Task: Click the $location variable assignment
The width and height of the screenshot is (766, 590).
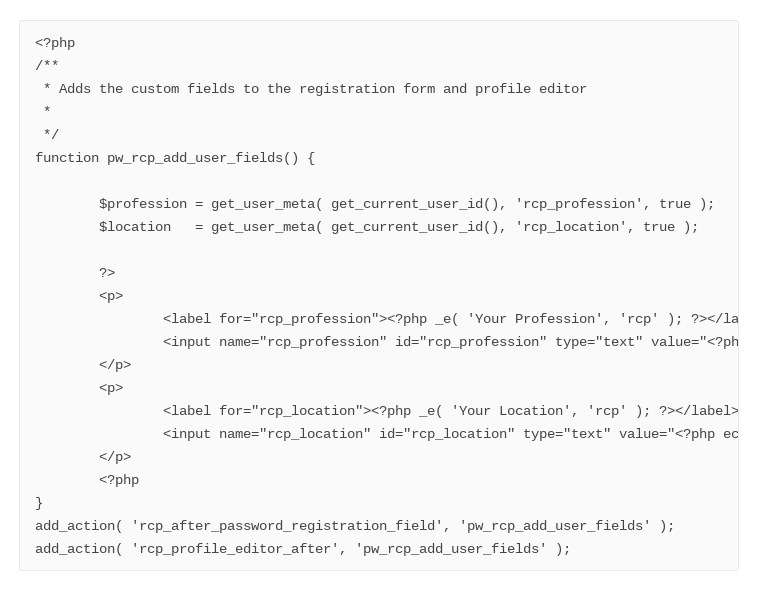Action: [399, 227]
